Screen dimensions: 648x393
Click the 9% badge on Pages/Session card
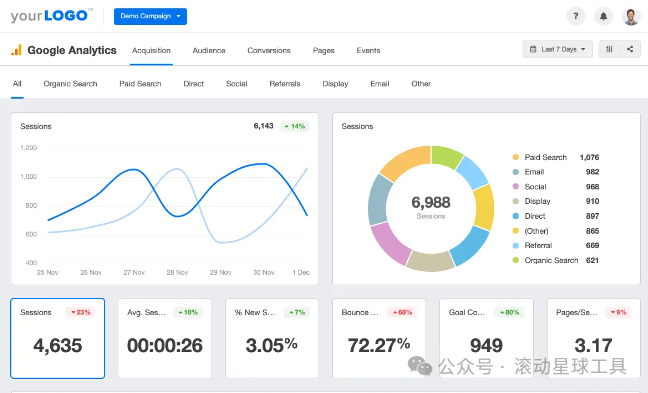618,312
